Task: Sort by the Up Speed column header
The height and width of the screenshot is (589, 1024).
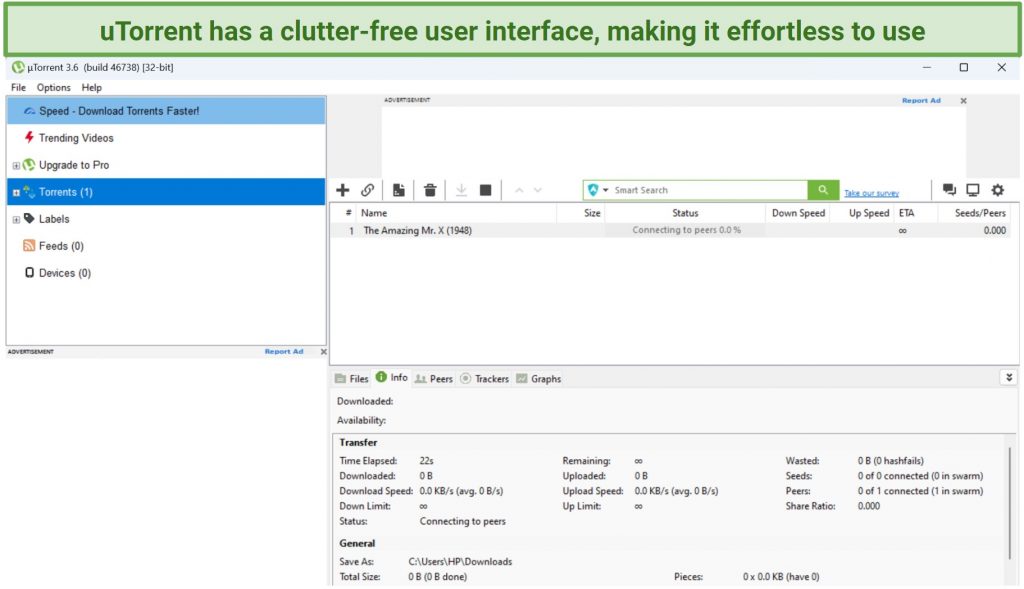Action: coord(862,213)
